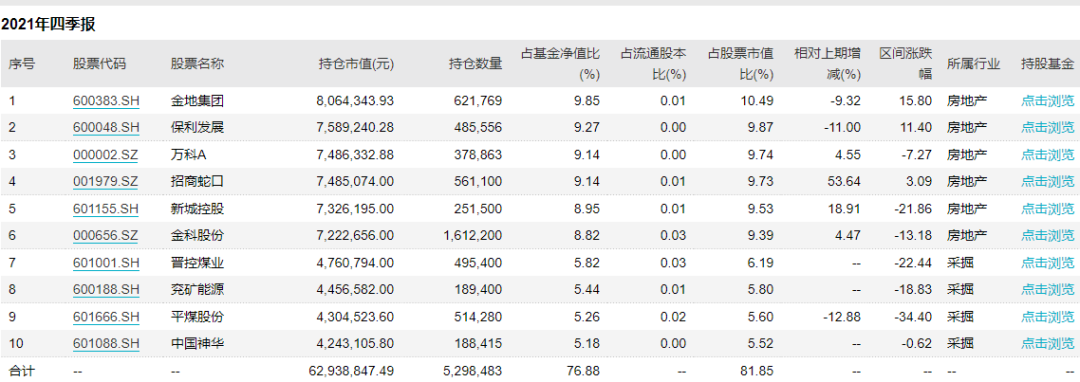Open stock code link 000656.SZ
The width and height of the screenshot is (1080, 382).
coord(105,235)
